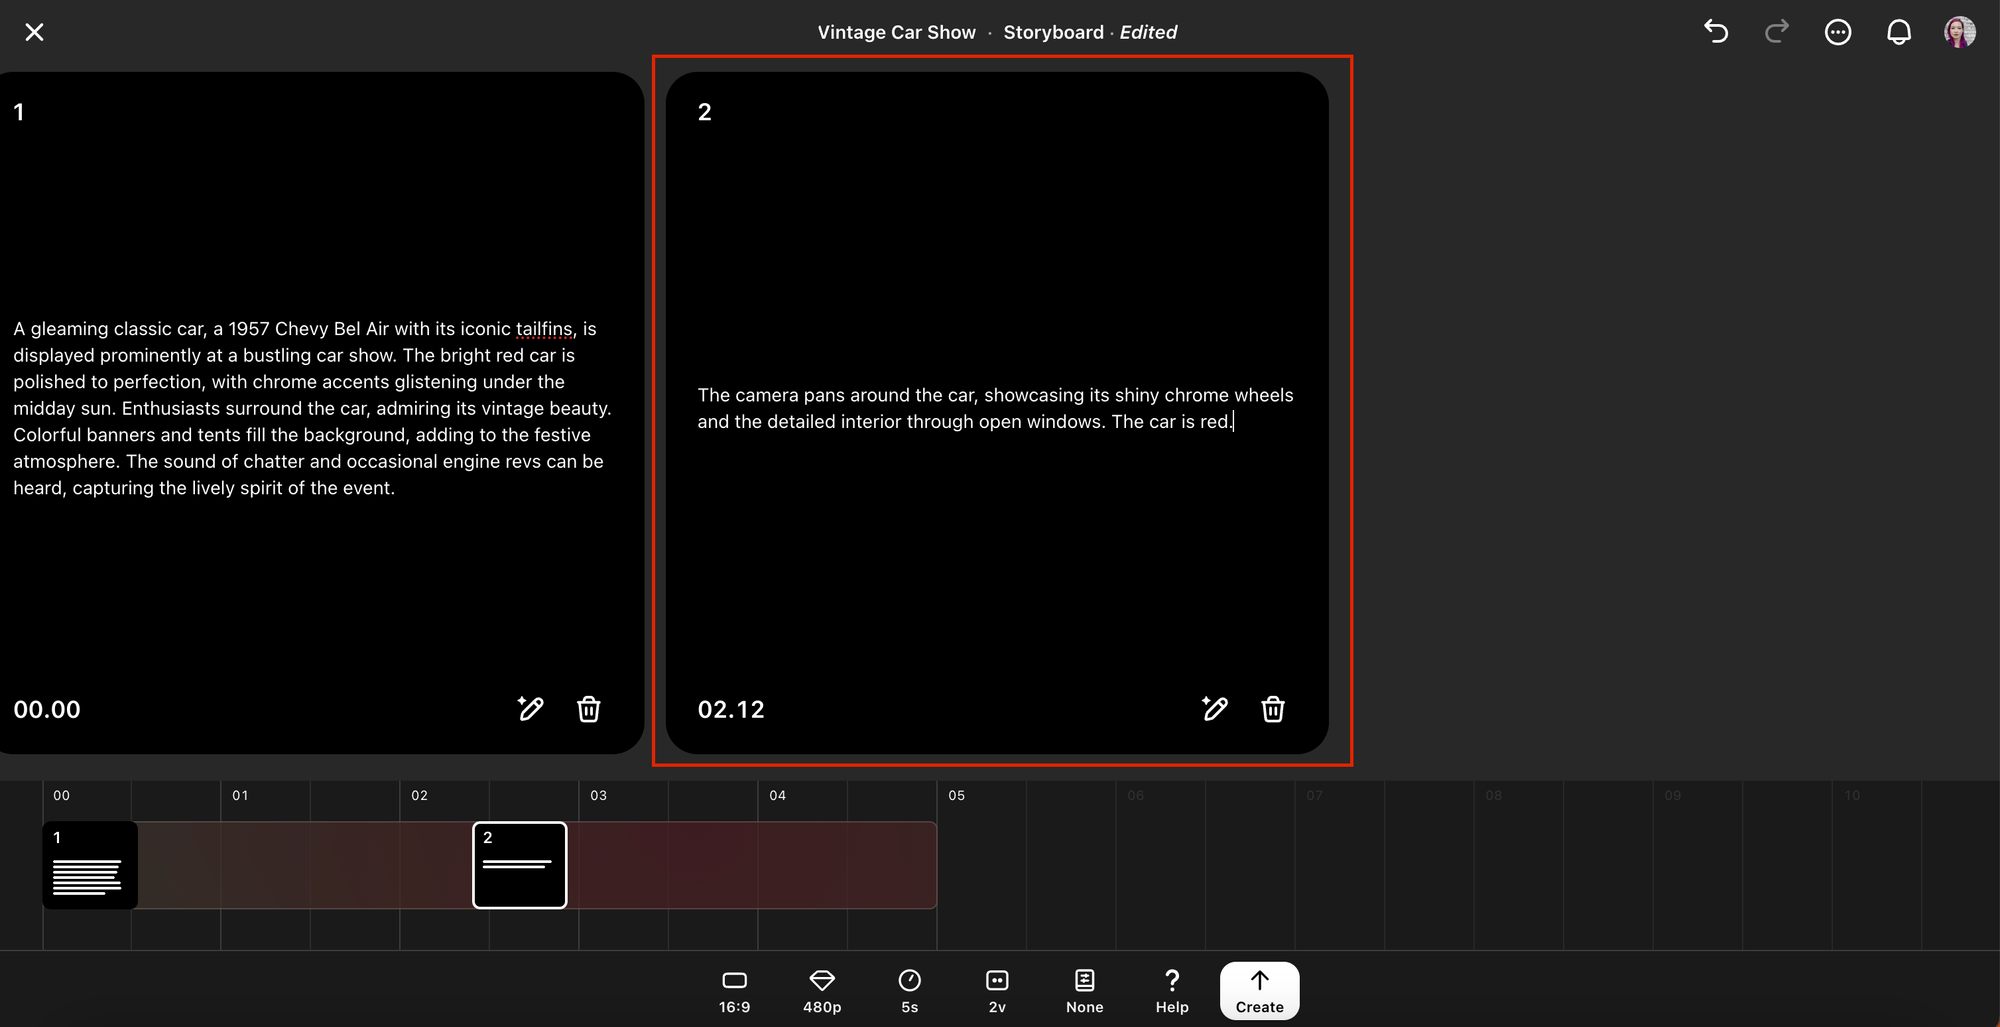Delete storyboard card 1 with trash icon
Image resolution: width=2000 pixels, height=1027 pixels.
pyautogui.click(x=589, y=709)
